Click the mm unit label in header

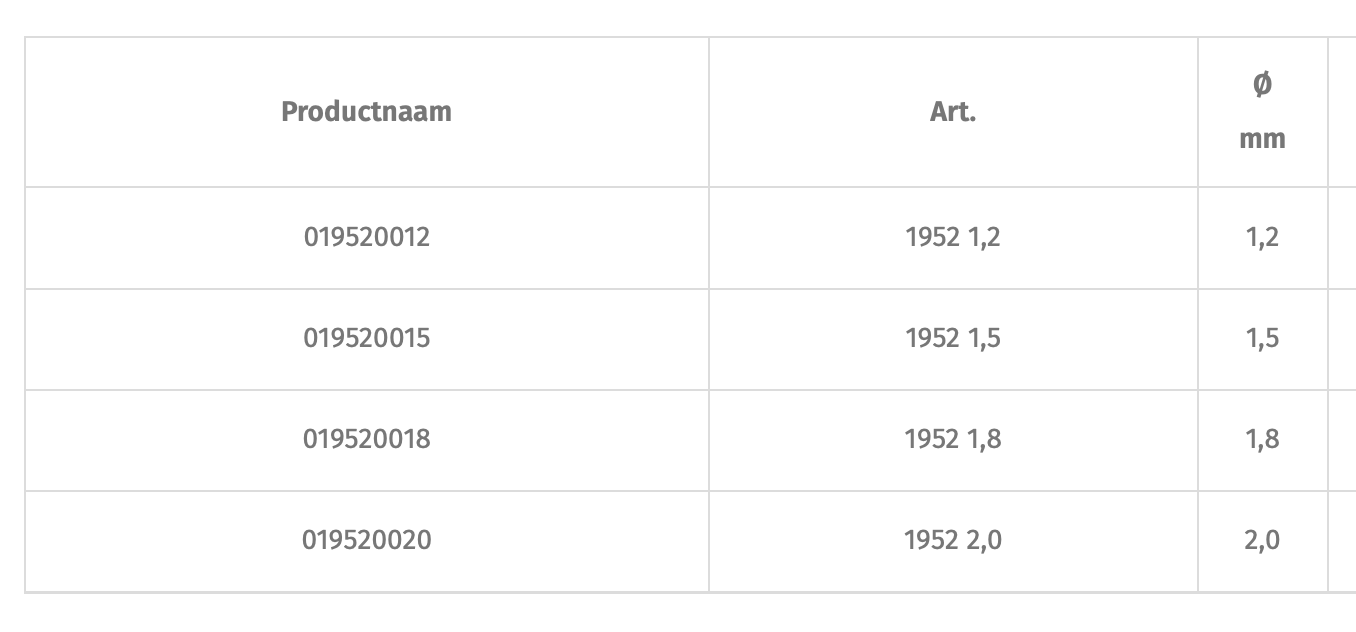pyautogui.click(x=1262, y=139)
